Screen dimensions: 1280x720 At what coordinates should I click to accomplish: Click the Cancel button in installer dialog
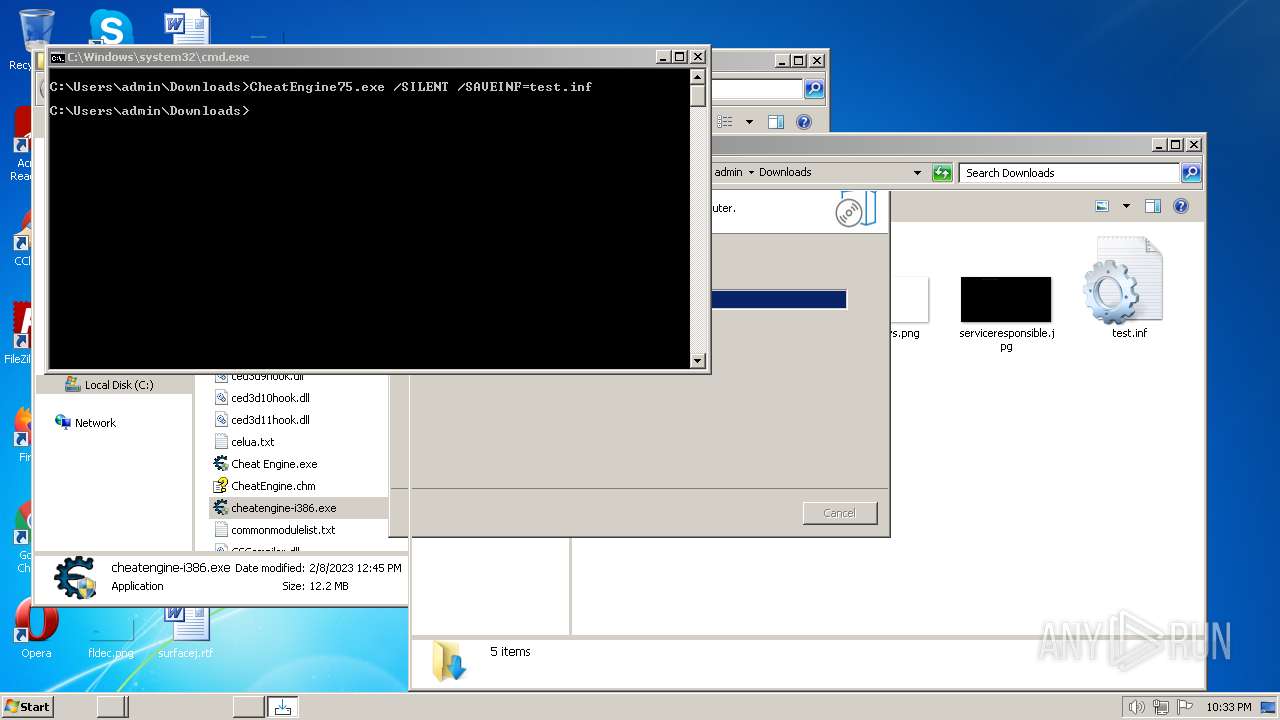pos(839,513)
